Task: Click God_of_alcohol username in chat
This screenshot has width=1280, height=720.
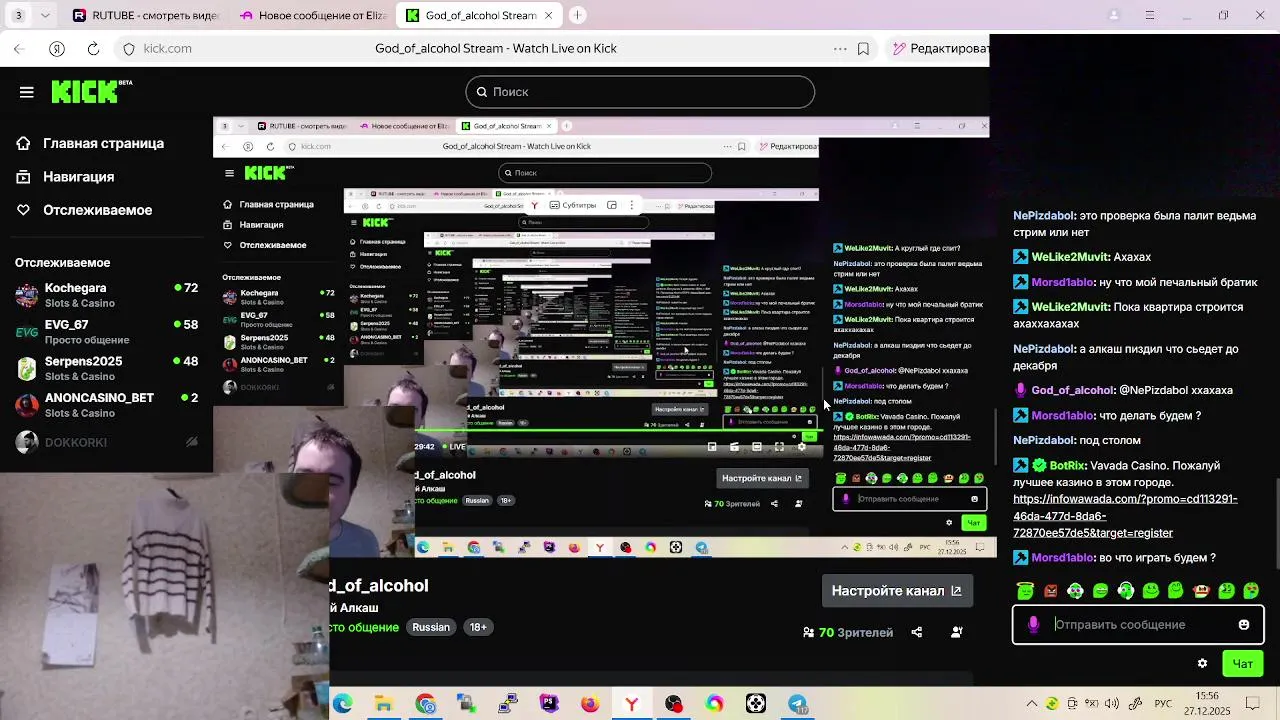Action: [1072, 390]
